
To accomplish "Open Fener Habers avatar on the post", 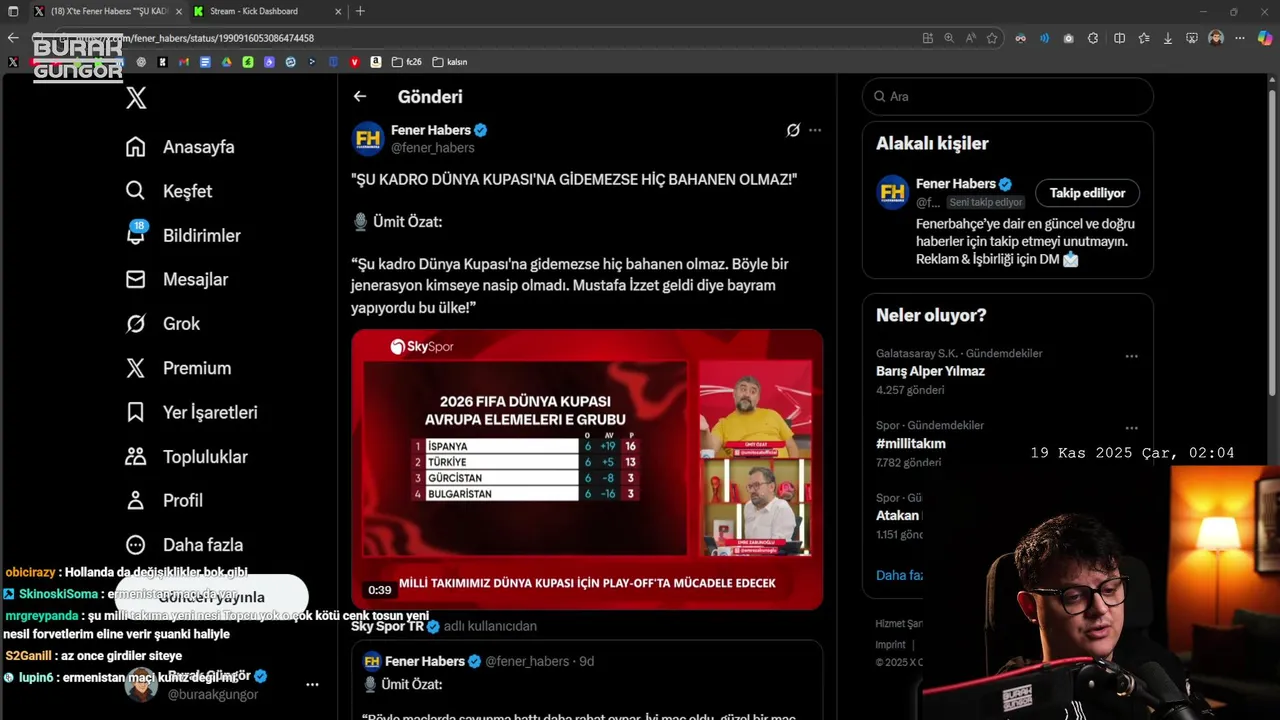I will [x=368, y=138].
